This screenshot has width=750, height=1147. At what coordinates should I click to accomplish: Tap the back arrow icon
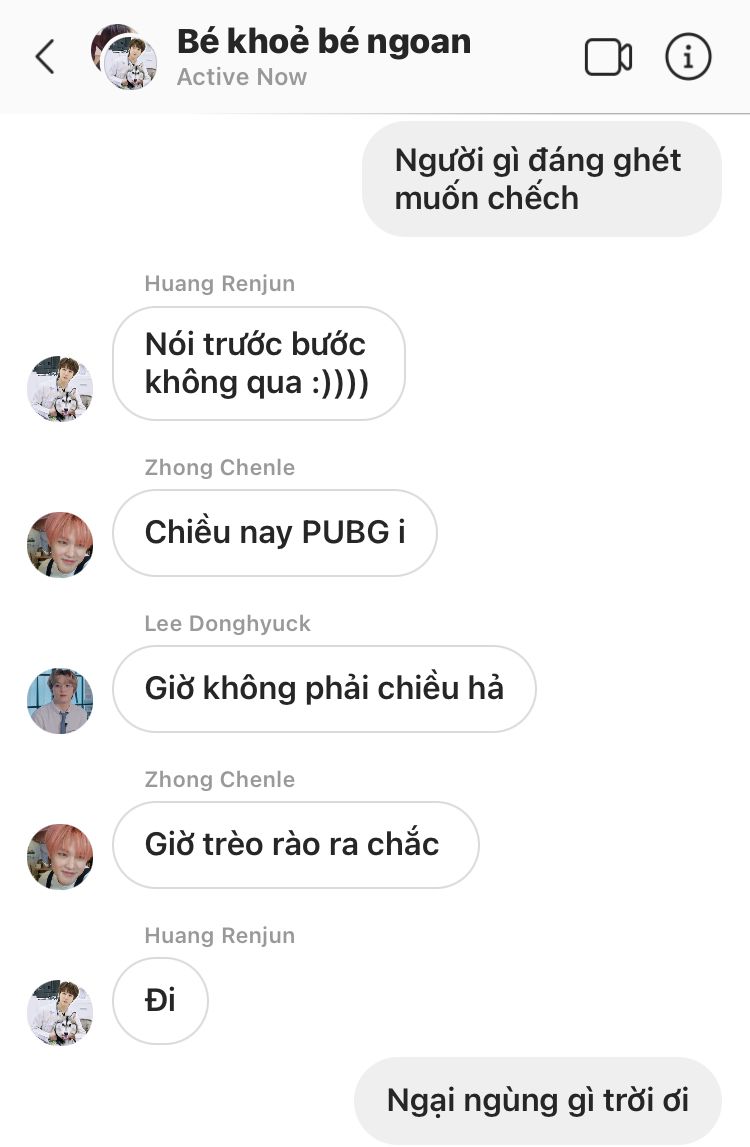pyautogui.click(x=45, y=57)
